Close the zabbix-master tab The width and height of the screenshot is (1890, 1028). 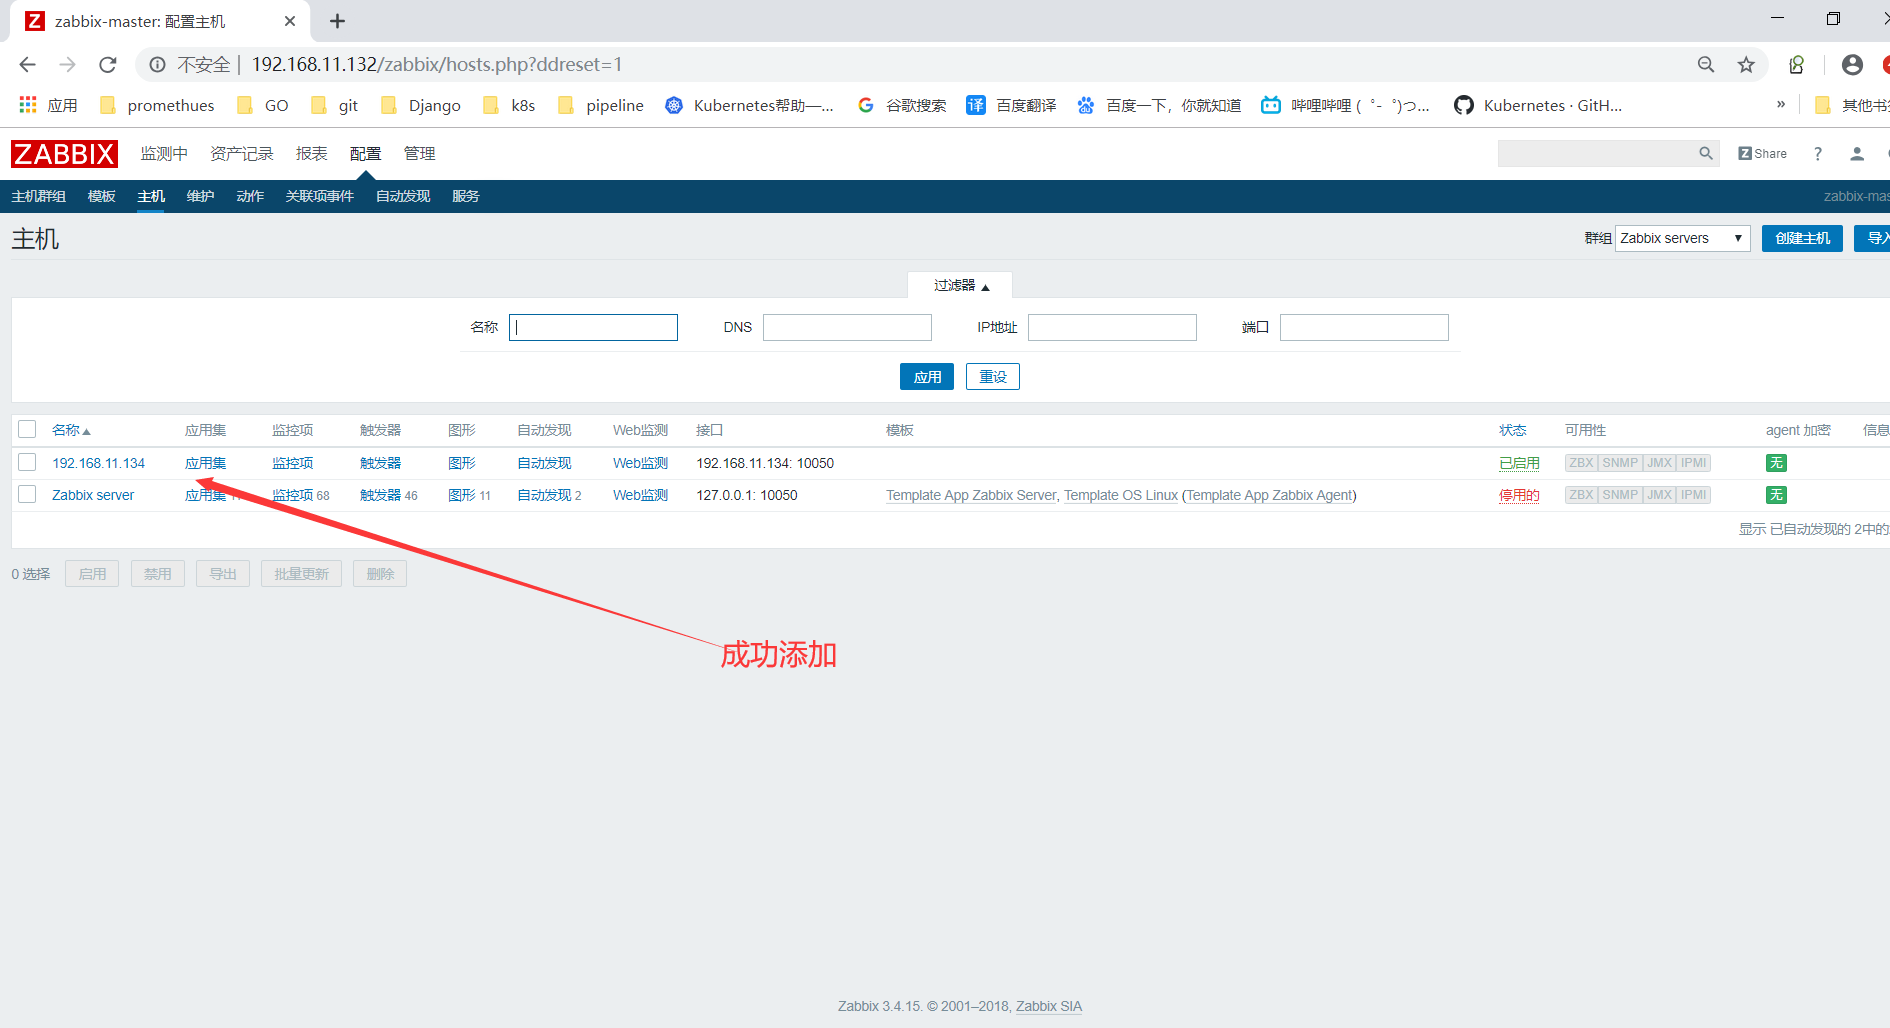290,21
